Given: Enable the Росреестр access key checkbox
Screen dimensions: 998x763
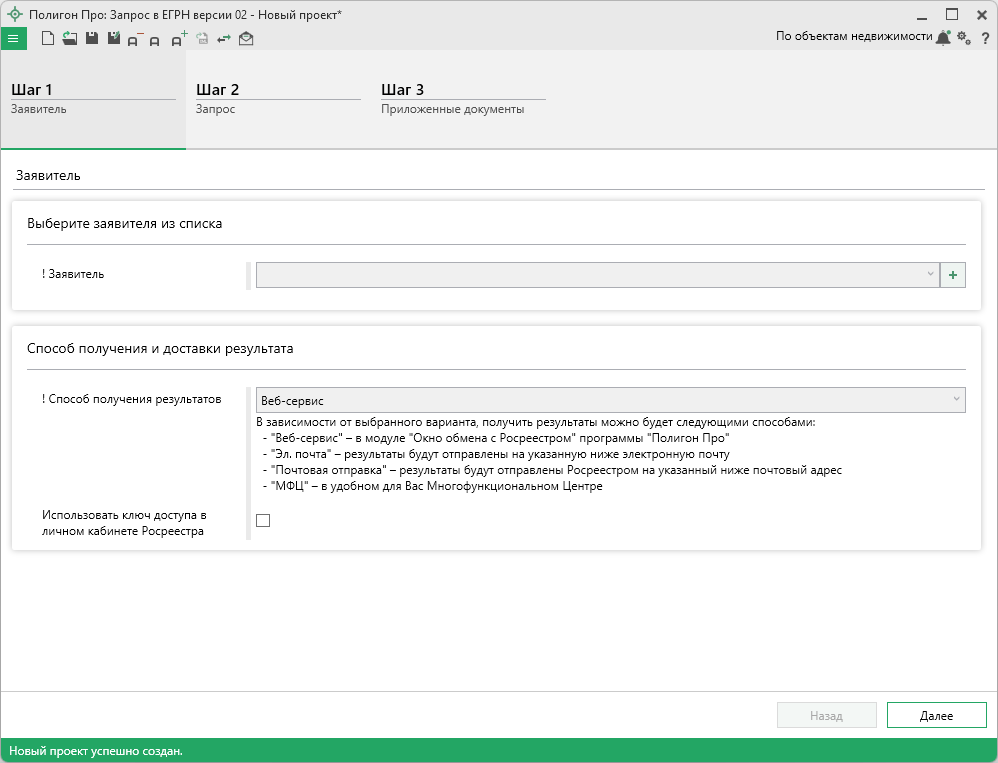Looking at the screenshot, I should pyautogui.click(x=263, y=520).
